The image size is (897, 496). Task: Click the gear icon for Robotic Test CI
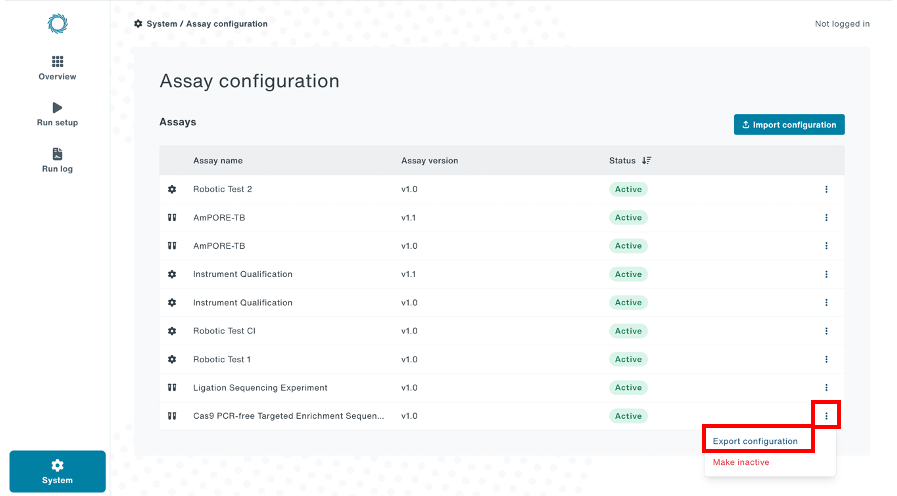pyautogui.click(x=172, y=331)
